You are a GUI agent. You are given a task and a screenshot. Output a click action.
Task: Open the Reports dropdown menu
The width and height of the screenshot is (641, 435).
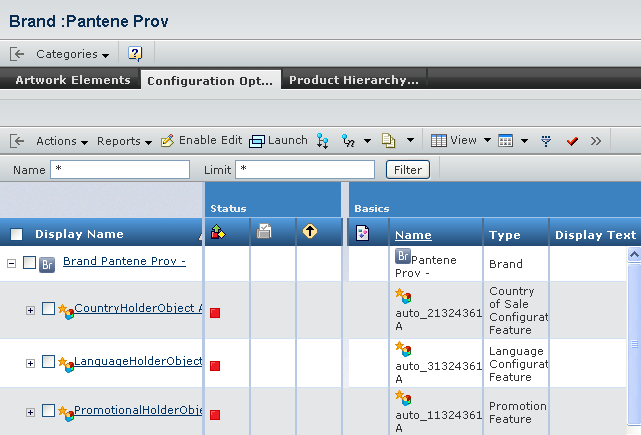click(x=124, y=141)
